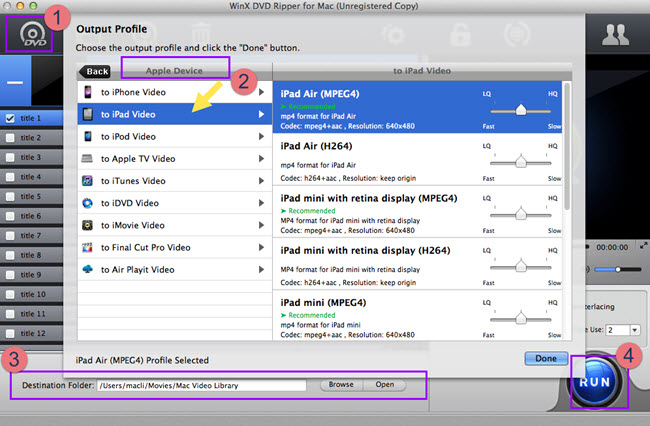This screenshot has width=650, height=426.
Task: Click the Destination Folder path field
Action: click(x=201, y=385)
